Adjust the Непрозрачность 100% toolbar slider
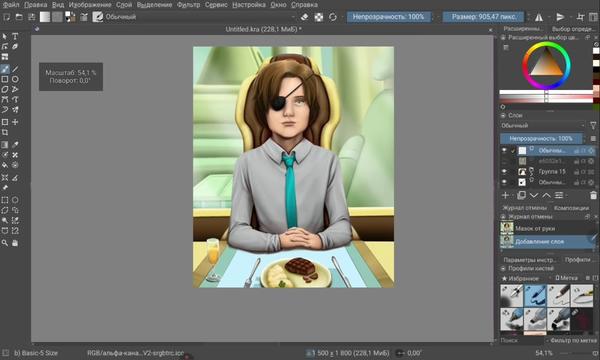 [x=388, y=17]
